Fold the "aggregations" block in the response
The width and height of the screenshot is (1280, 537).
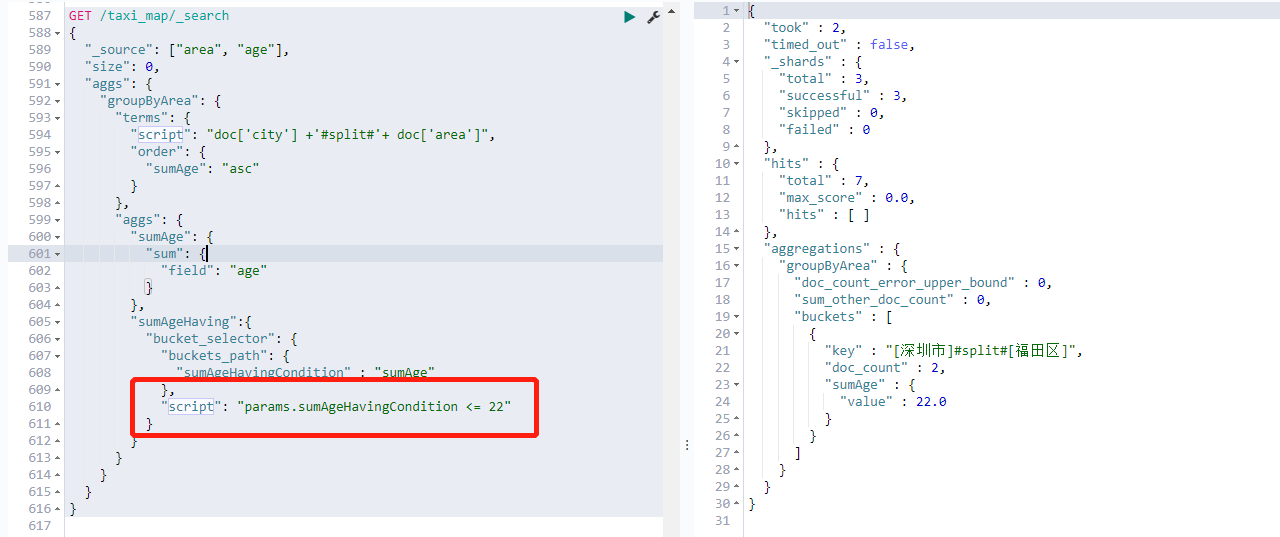coord(736,248)
